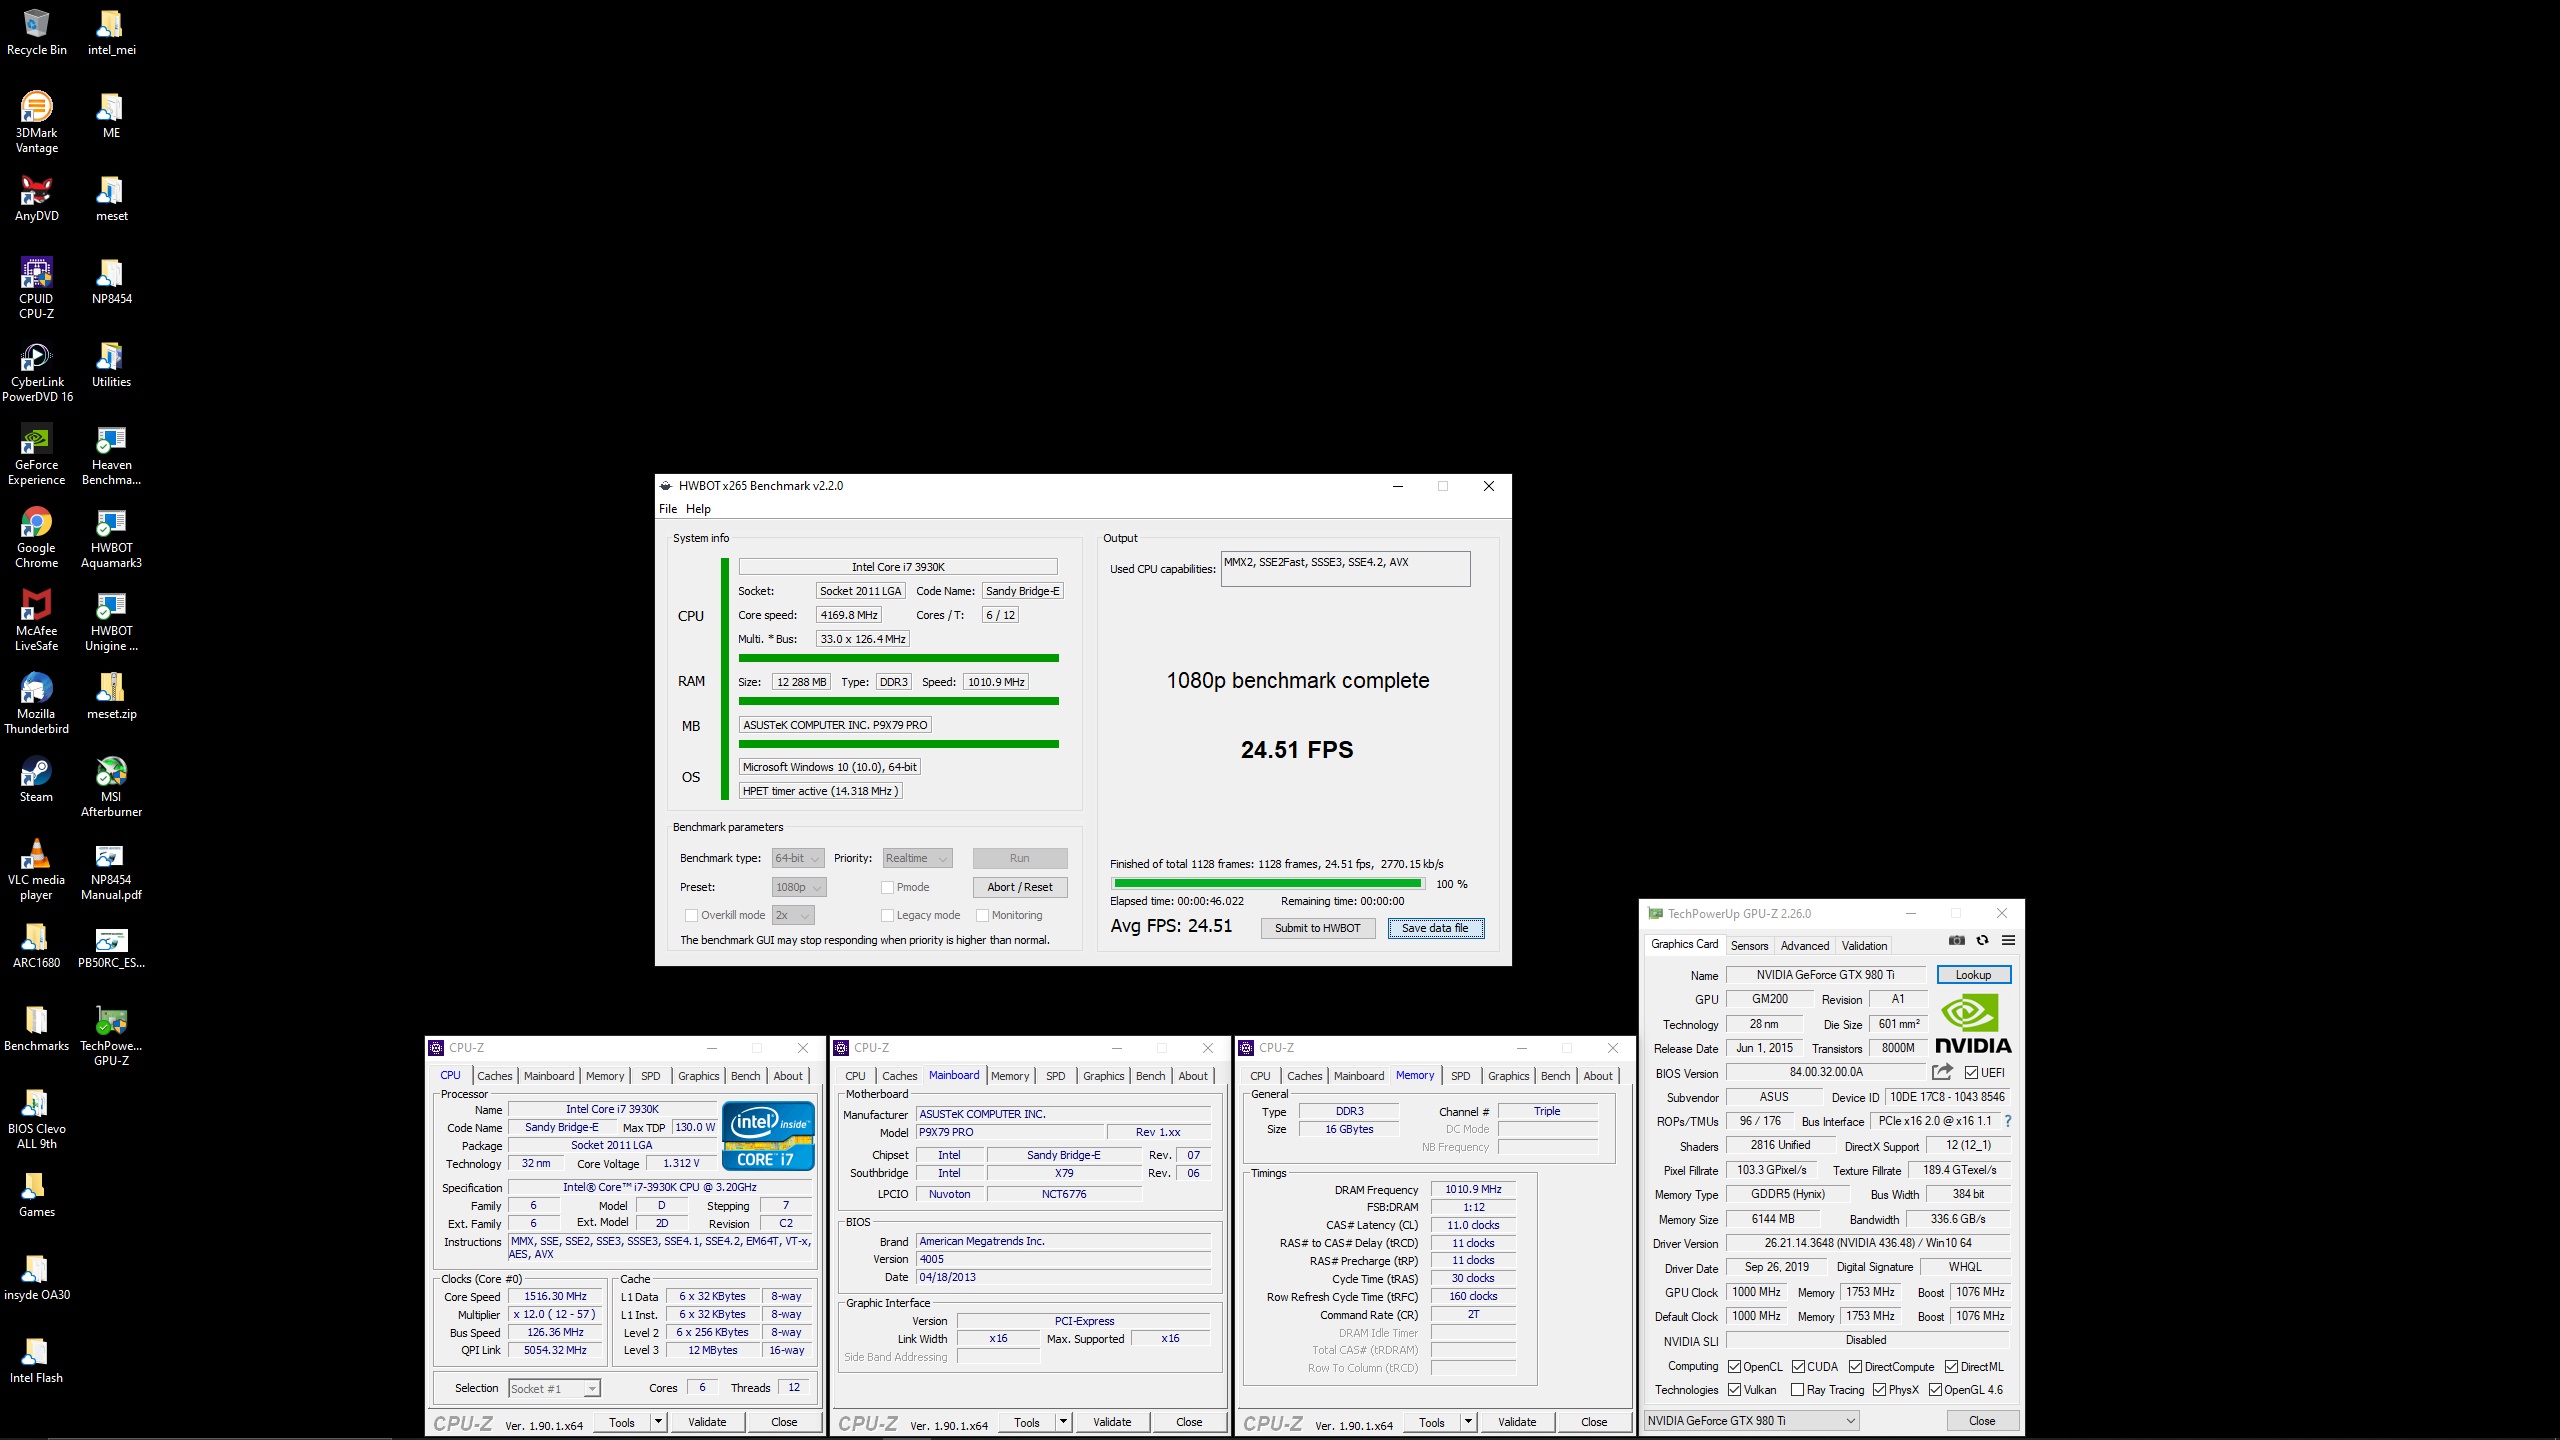Select Google Chrome desktop icon
Screen dimensions: 2560x1440
[36, 537]
